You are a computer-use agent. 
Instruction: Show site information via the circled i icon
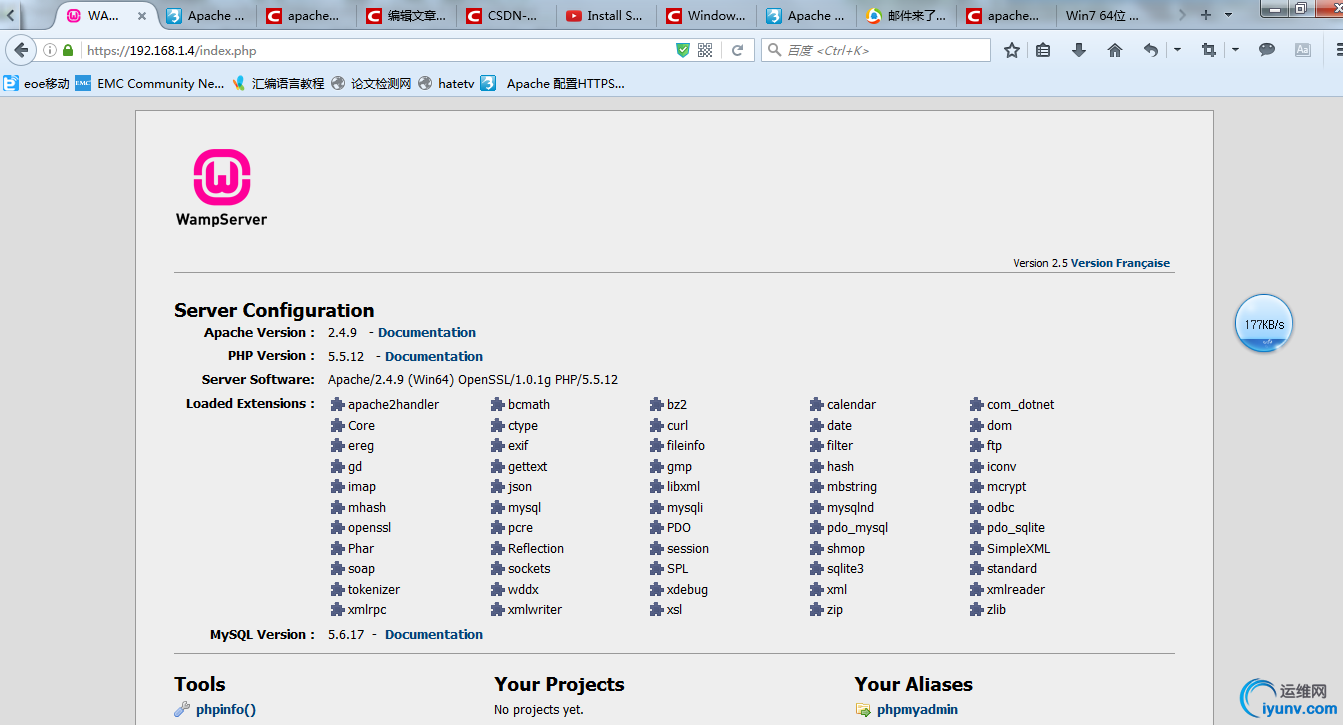click(50, 50)
